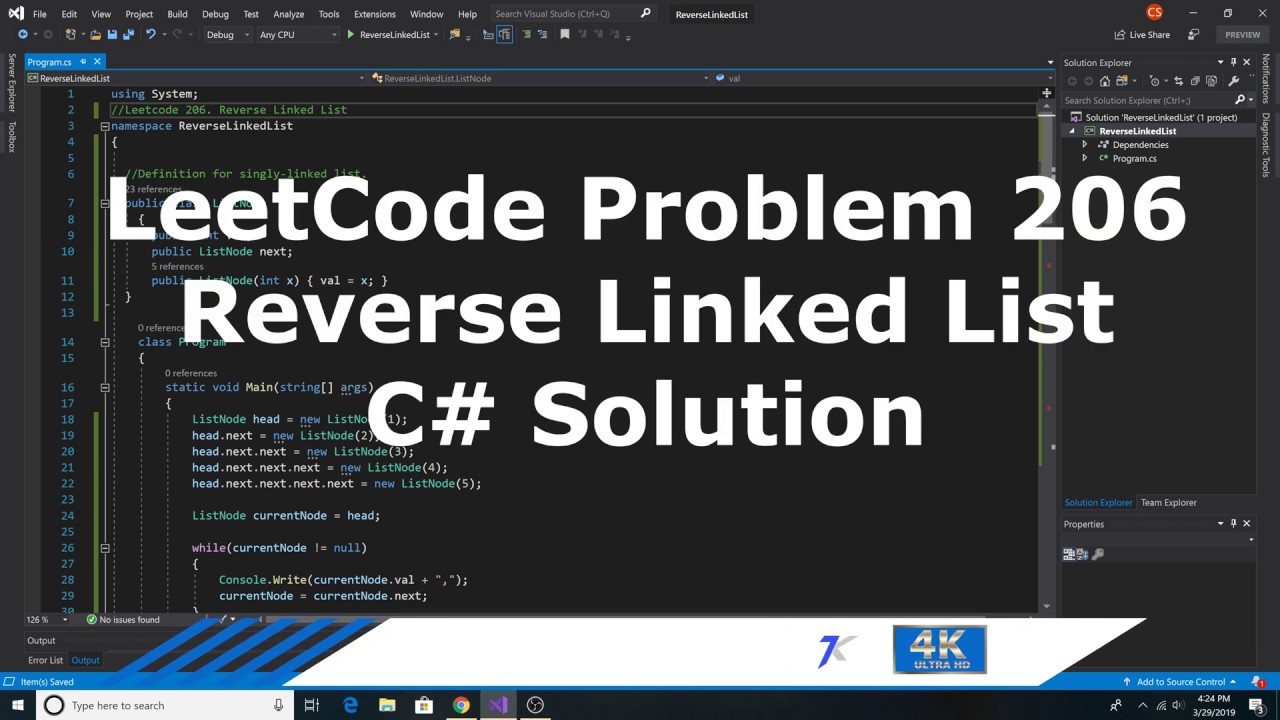Toggle auto-hide pin on Properties panel
The width and height of the screenshot is (1280, 720).
coord(1233,524)
